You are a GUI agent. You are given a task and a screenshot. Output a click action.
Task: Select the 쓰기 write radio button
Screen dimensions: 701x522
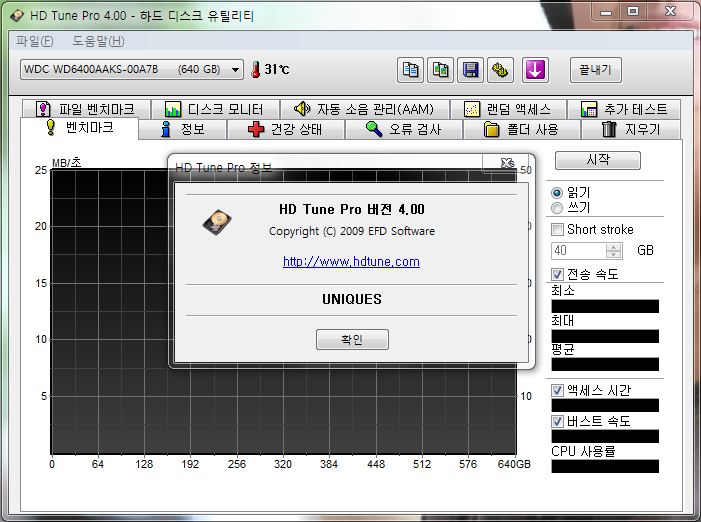(x=557, y=208)
